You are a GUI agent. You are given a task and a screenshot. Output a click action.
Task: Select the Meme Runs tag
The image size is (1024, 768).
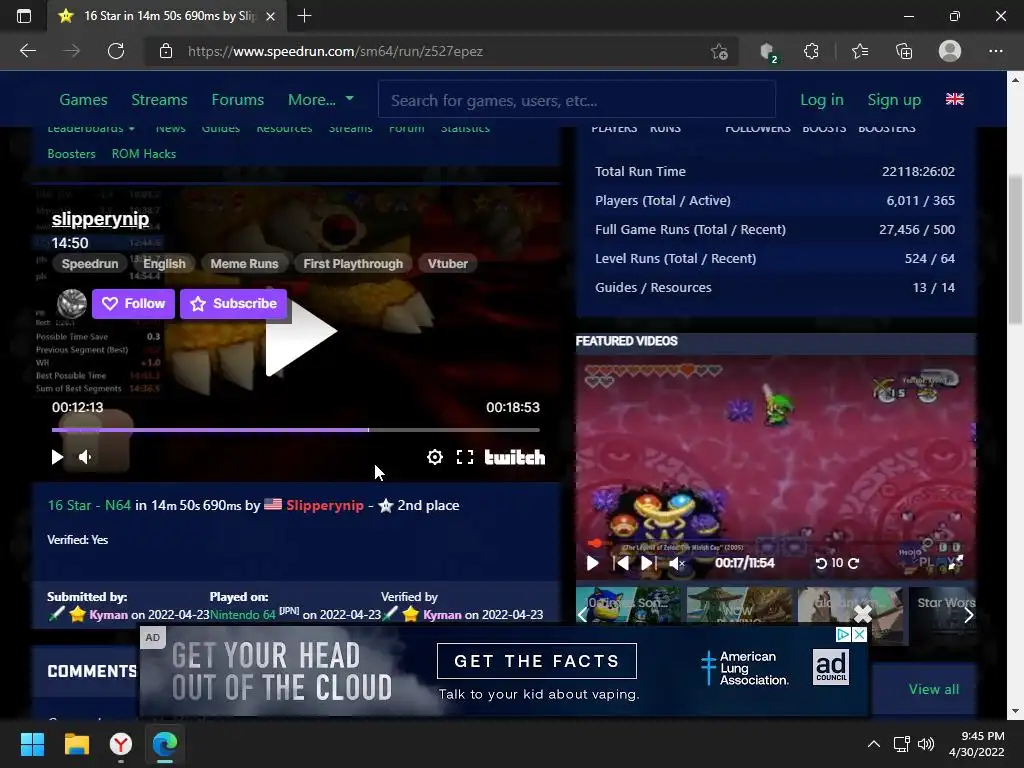[x=244, y=264]
